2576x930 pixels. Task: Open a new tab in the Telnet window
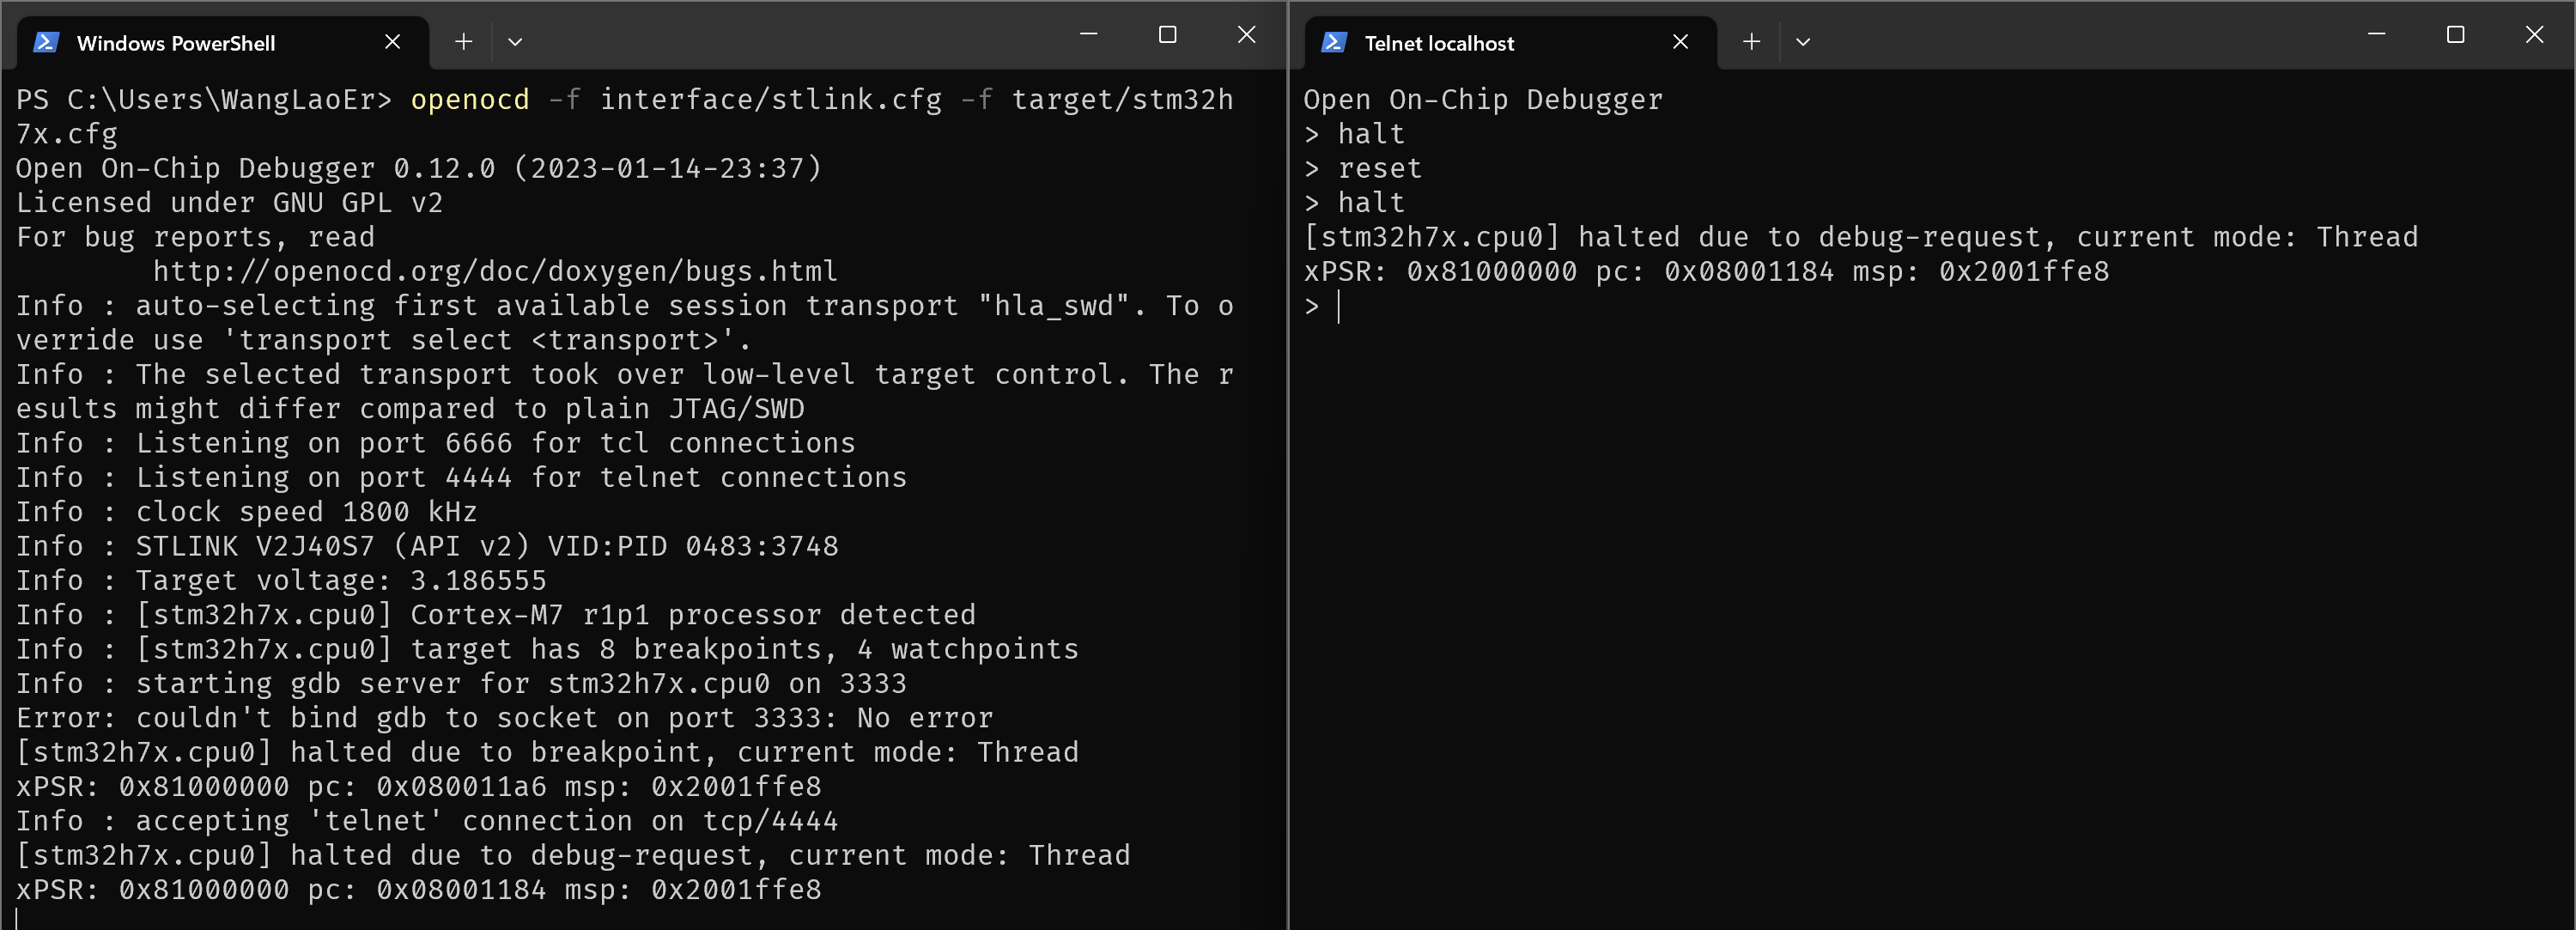(x=1751, y=42)
